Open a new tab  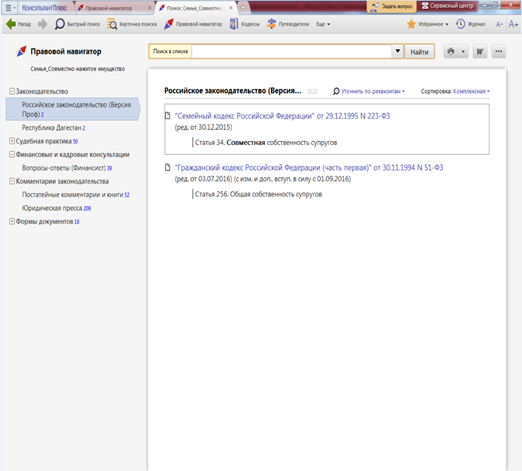click(x=243, y=8)
